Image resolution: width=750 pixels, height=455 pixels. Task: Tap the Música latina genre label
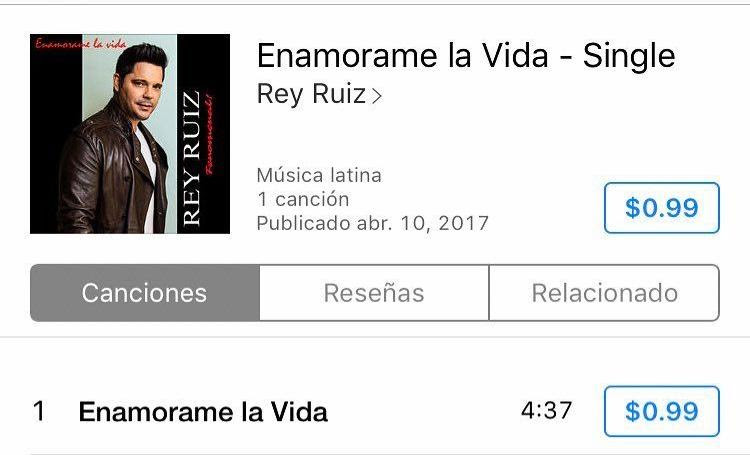point(319,176)
